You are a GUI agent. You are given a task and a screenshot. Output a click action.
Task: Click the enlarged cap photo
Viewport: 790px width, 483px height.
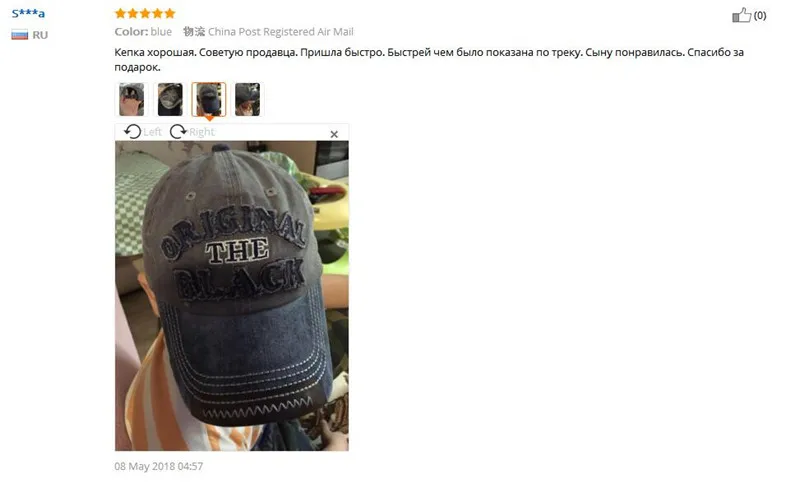pyautogui.click(x=232, y=296)
